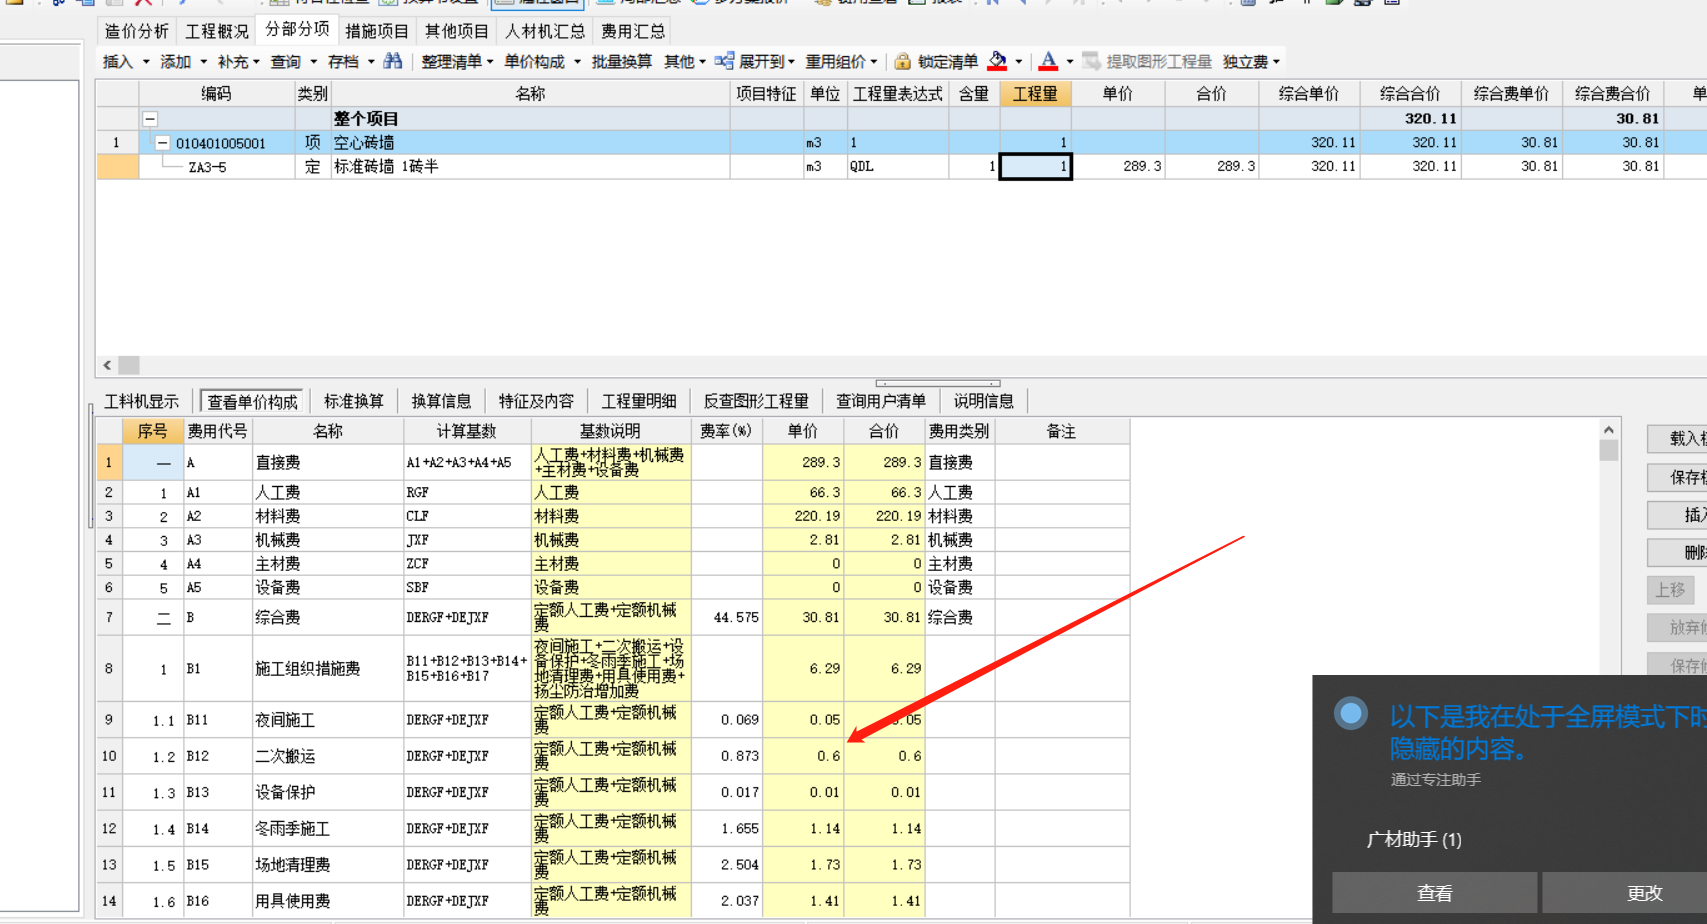
Task: Click 广材助手 (1) notification entry
Action: [1414, 840]
